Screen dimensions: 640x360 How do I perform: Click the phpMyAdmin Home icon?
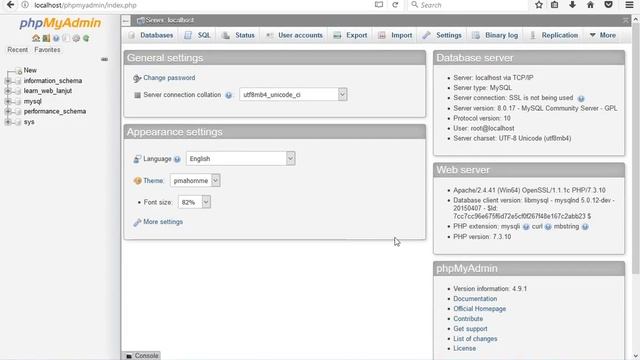coord(36,38)
